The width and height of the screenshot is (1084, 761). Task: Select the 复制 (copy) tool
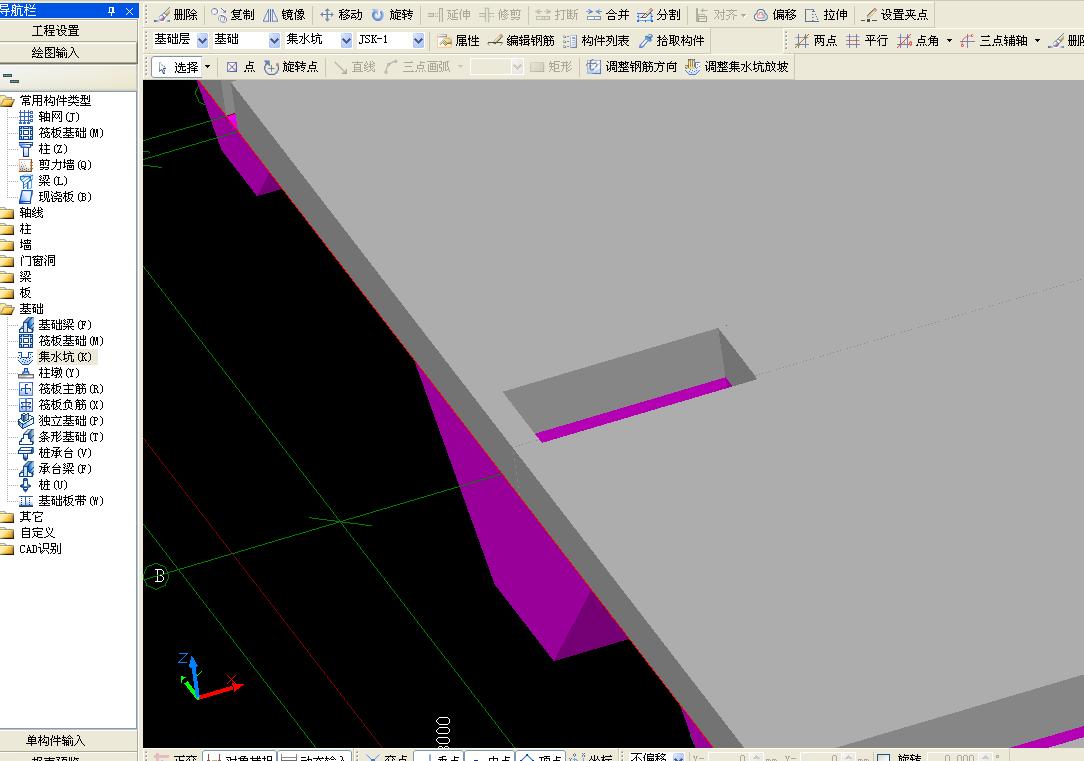point(232,15)
